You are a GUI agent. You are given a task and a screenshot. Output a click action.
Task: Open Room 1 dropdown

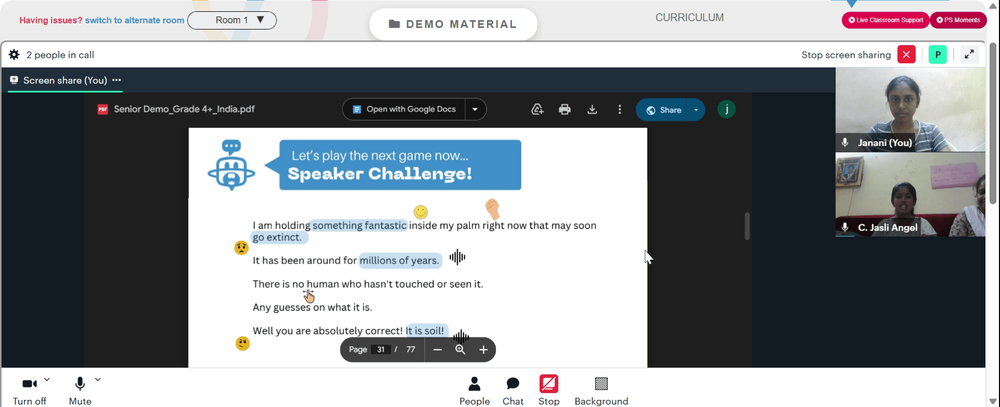tap(232, 20)
